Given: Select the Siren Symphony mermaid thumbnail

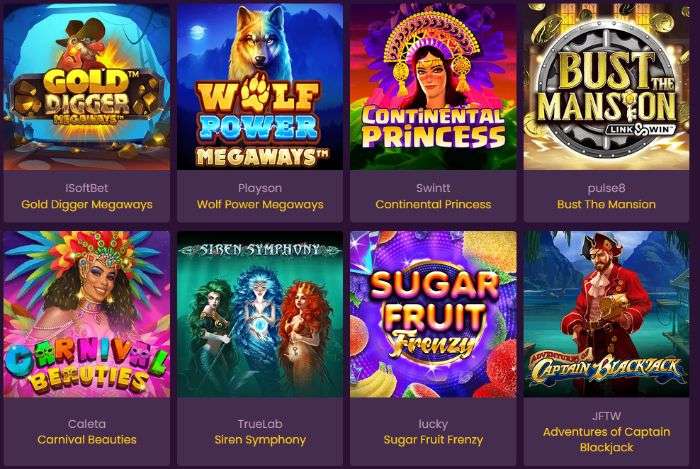Looking at the screenshot, I should point(260,314).
